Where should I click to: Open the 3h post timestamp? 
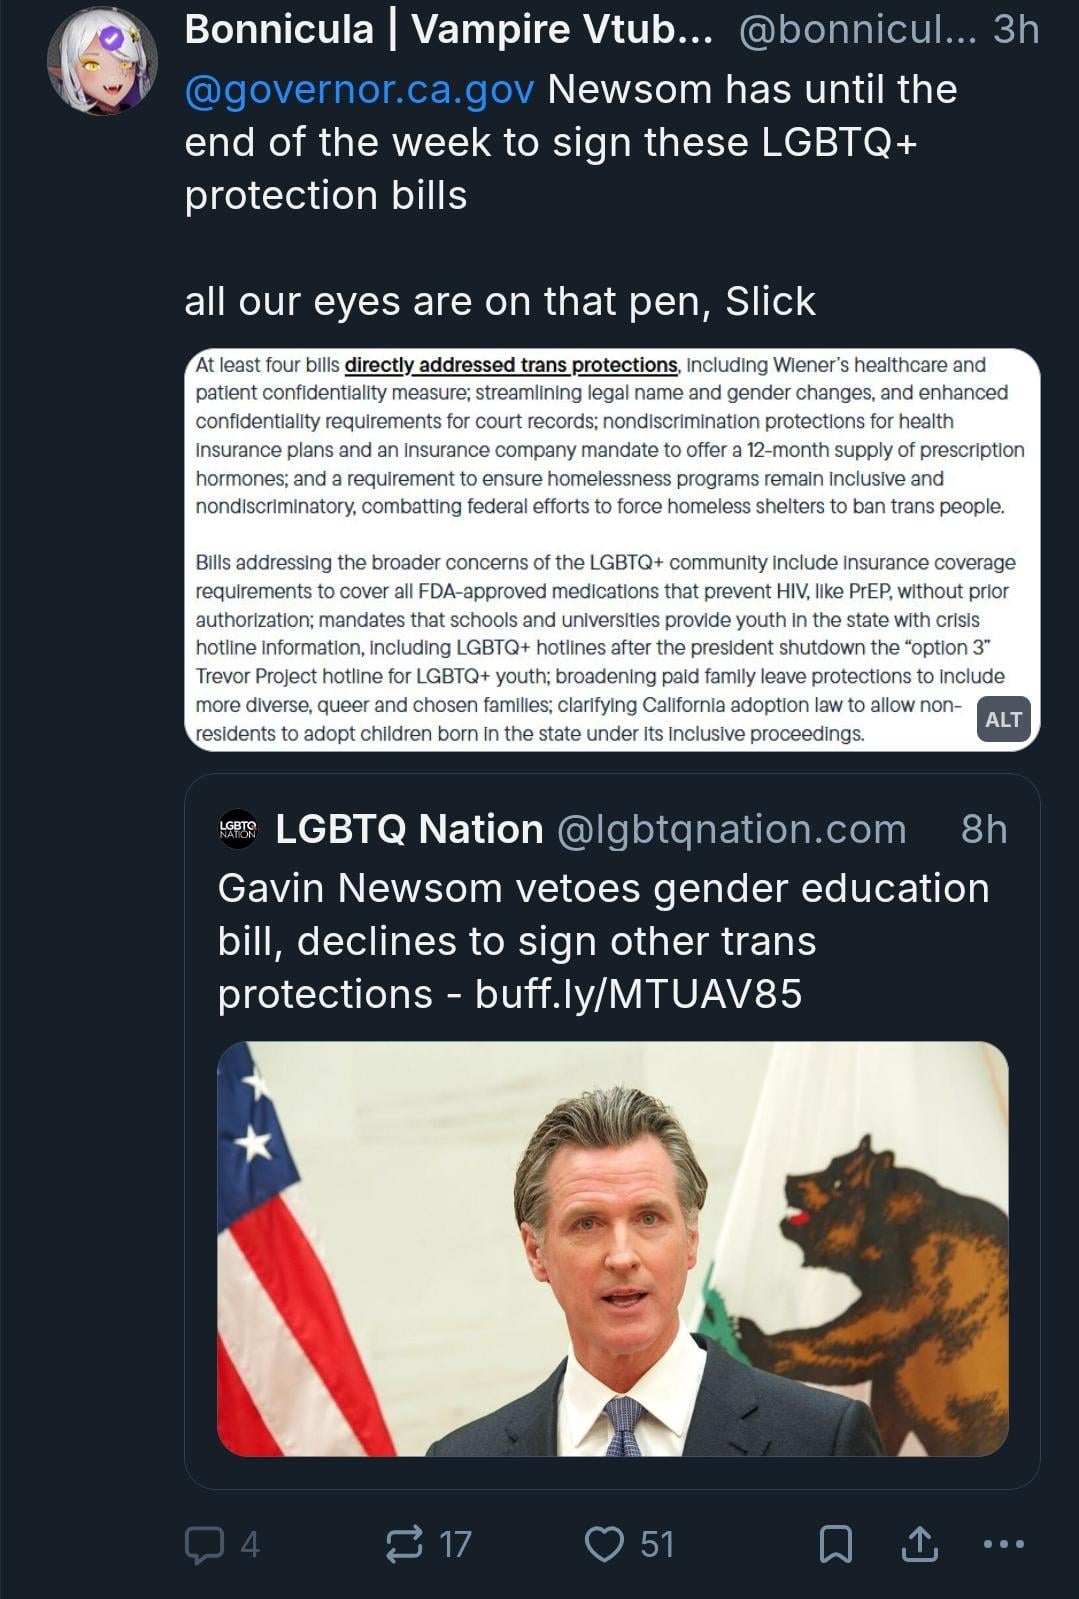click(1016, 30)
